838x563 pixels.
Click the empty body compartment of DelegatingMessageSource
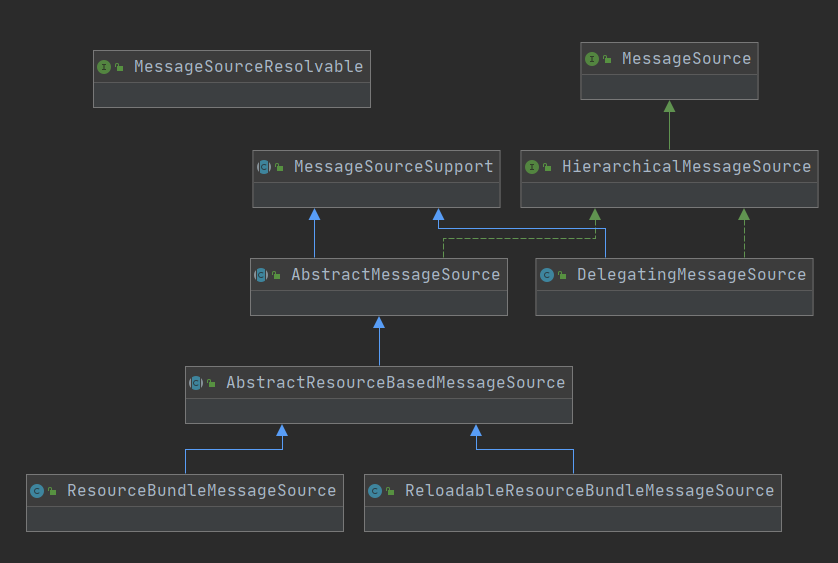[x=674, y=303]
